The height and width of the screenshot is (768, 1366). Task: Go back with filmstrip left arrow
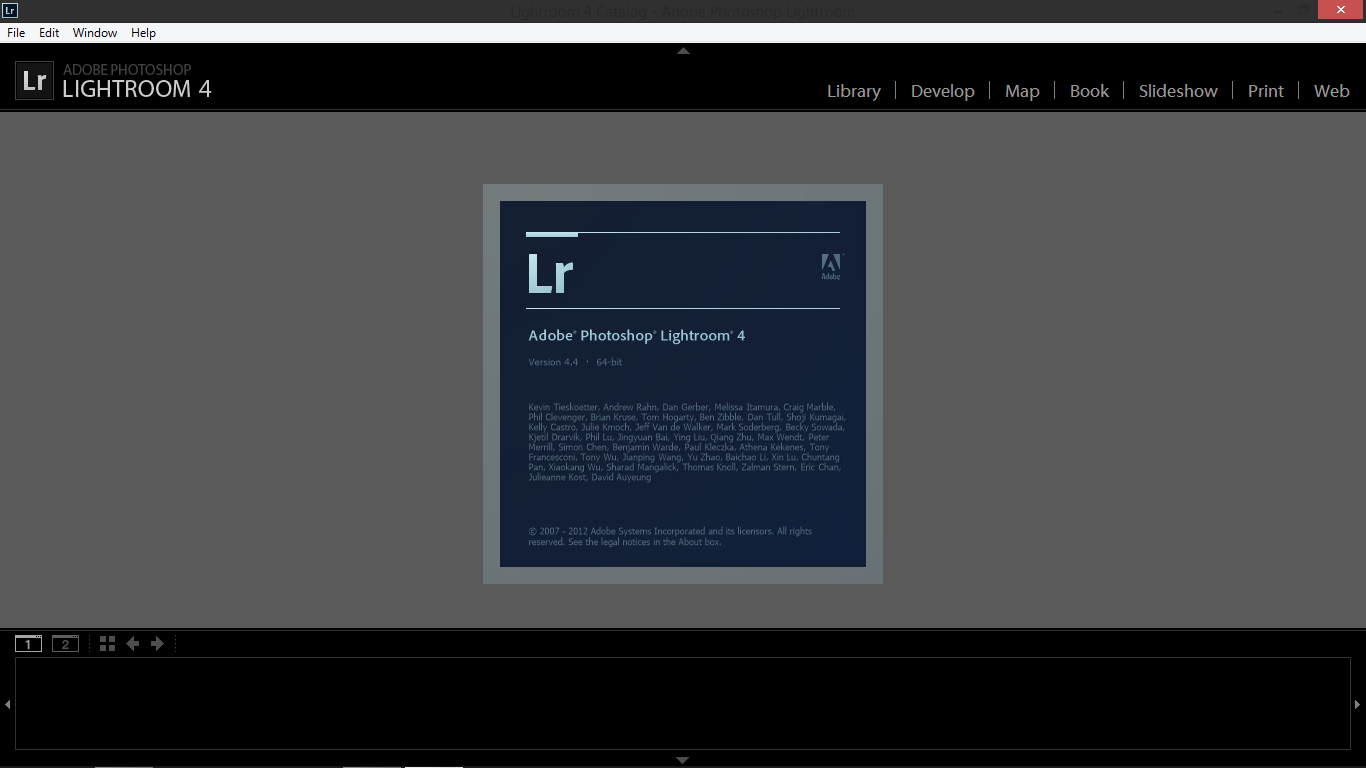tap(132, 643)
